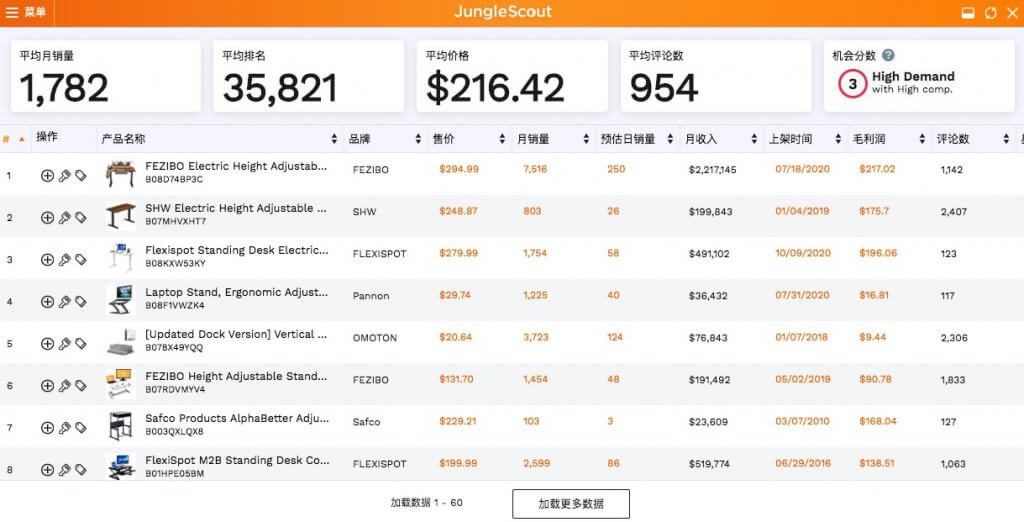Click the plus icon for OMOTON Vertical row
The height and width of the screenshot is (522, 1024).
[47, 344]
